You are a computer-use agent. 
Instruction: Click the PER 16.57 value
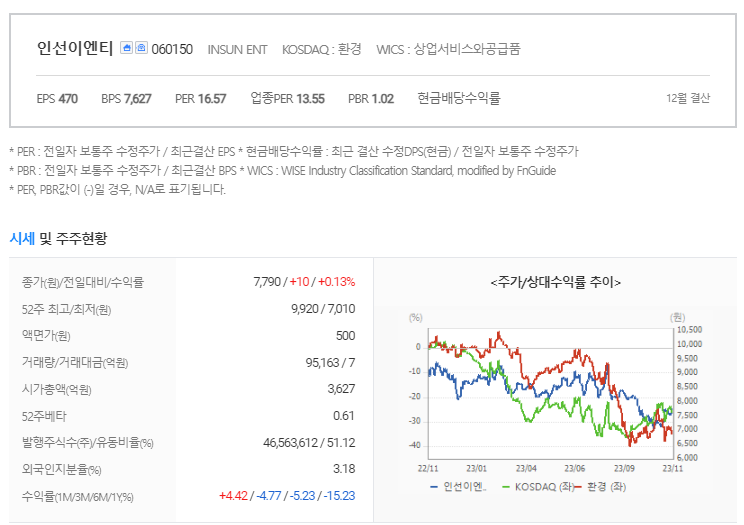[x=201, y=99]
